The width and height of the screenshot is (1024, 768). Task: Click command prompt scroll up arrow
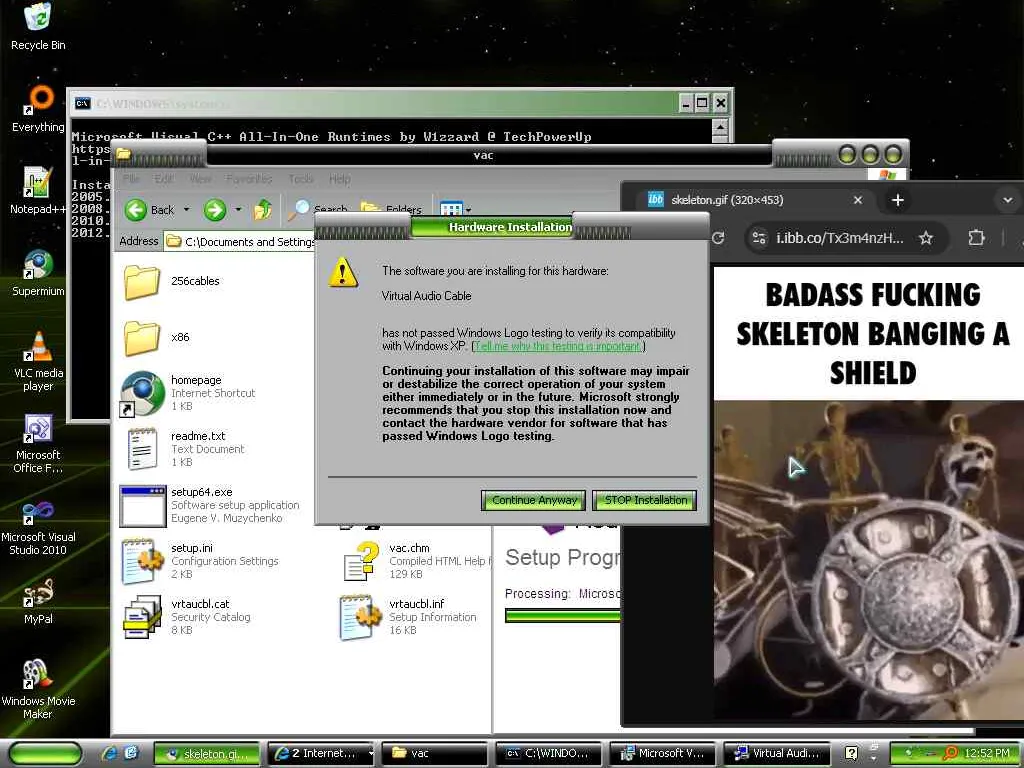(x=720, y=127)
